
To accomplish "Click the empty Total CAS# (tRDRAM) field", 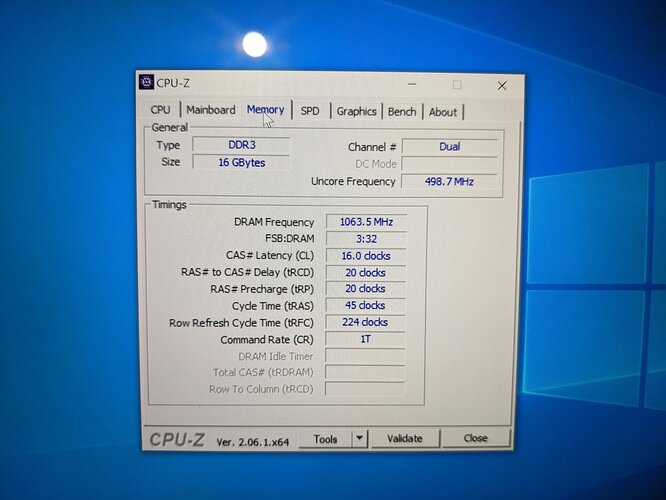I will 365,372.
